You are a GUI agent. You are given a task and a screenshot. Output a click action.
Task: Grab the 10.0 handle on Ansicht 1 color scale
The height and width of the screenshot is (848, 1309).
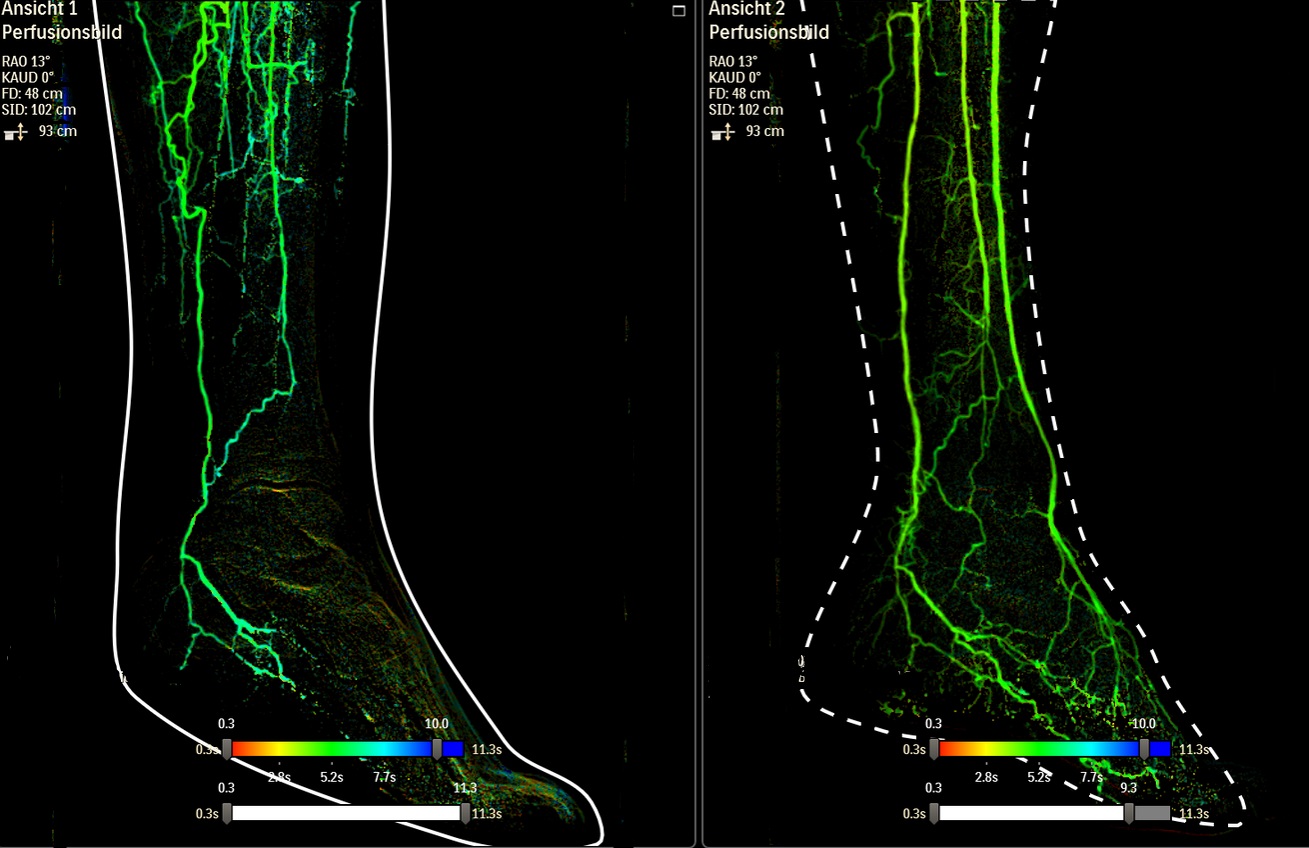click(437, 749)
